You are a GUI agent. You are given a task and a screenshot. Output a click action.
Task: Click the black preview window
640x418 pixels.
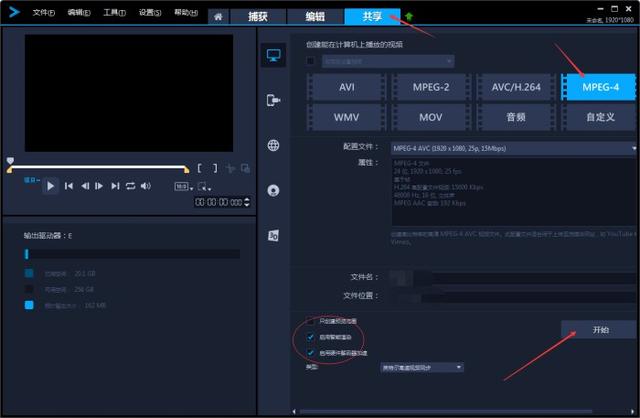[129, 93]
